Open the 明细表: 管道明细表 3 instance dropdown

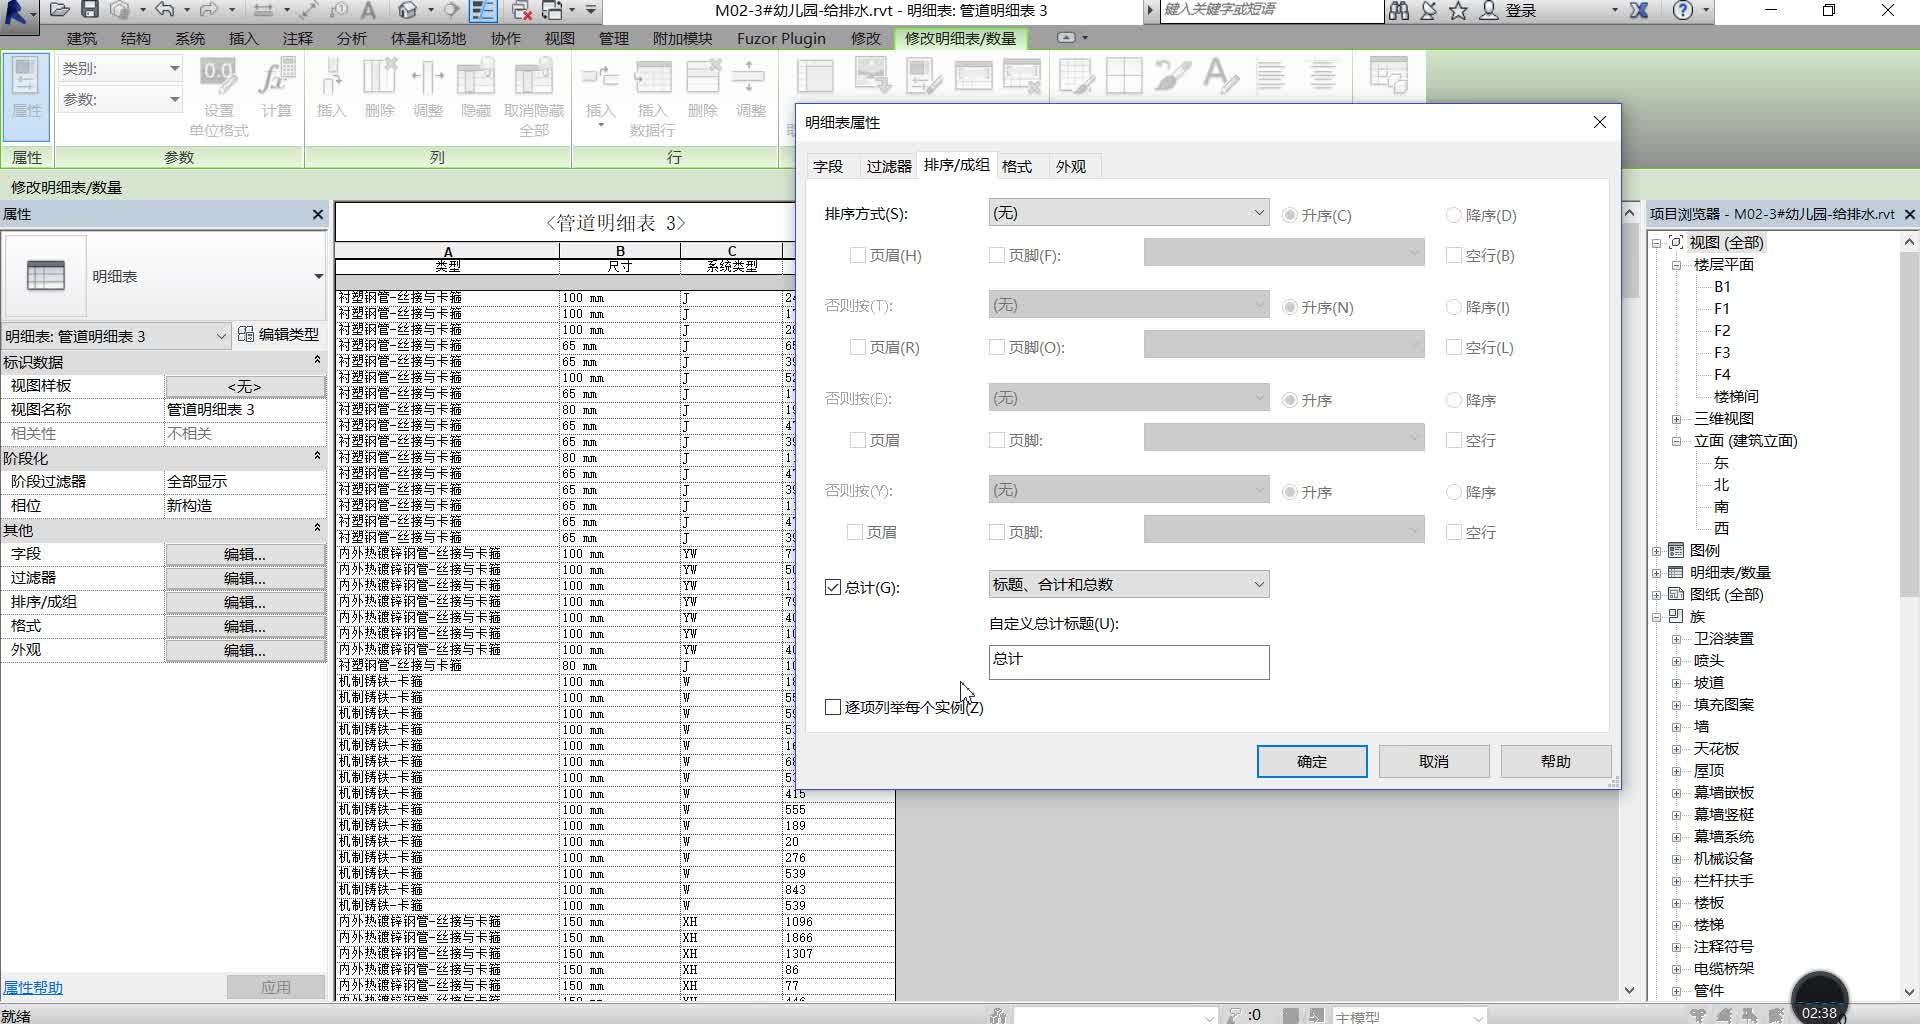117,336
